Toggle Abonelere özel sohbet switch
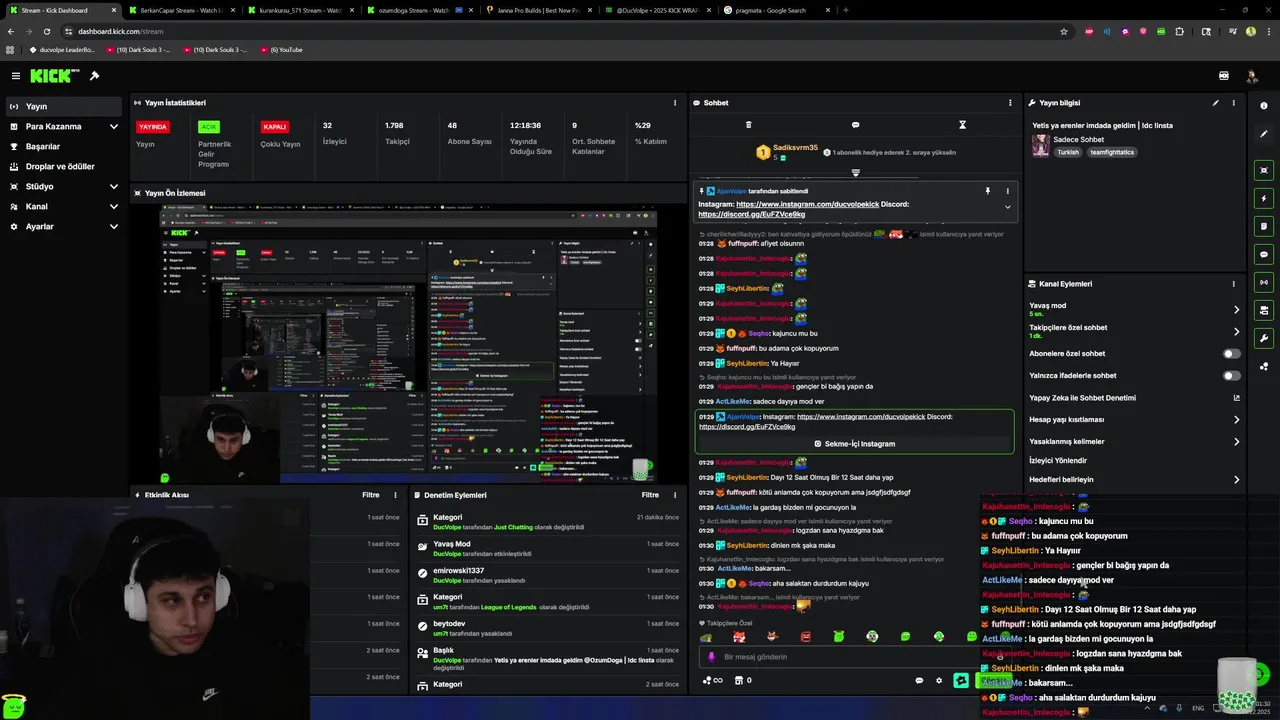 tap(1232, 354)
